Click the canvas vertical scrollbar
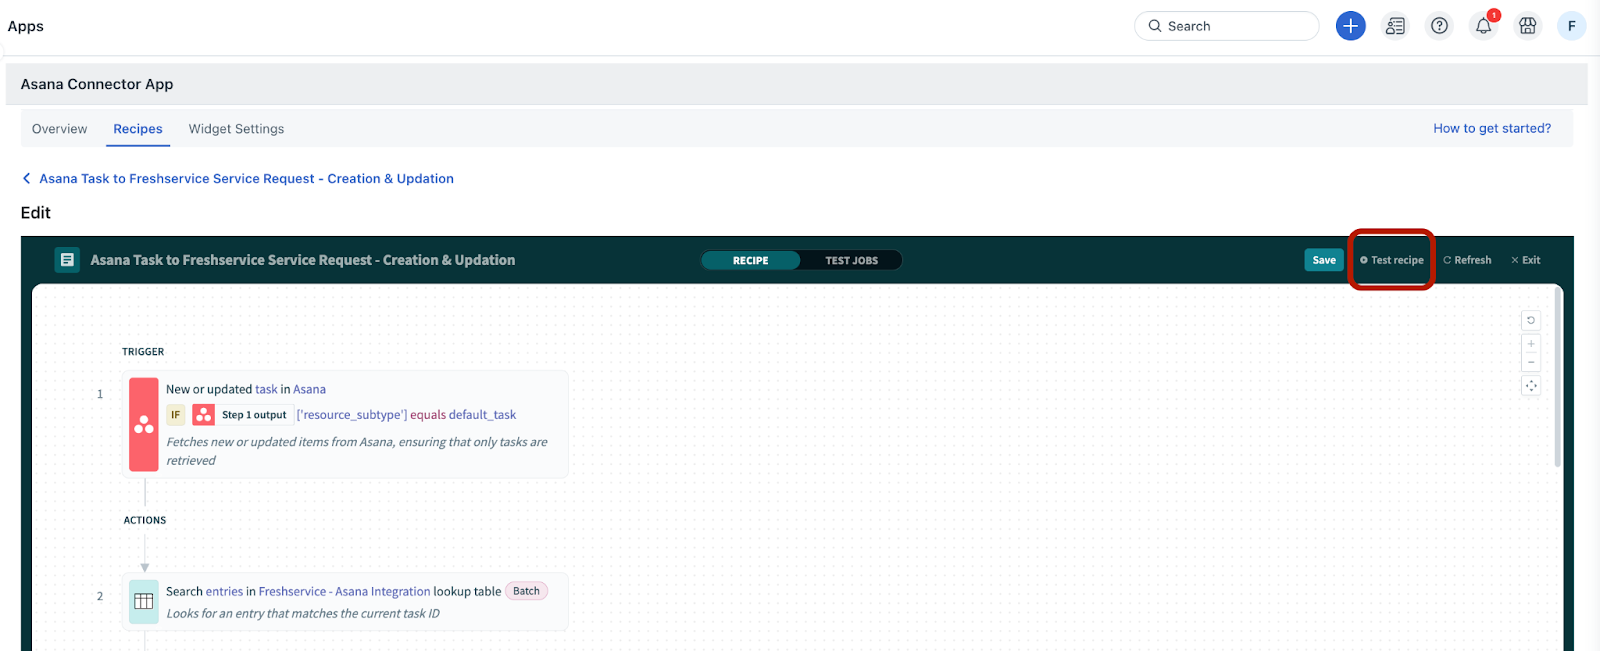The height and width of the screenshot is (651, 1600). (1558, 376)
